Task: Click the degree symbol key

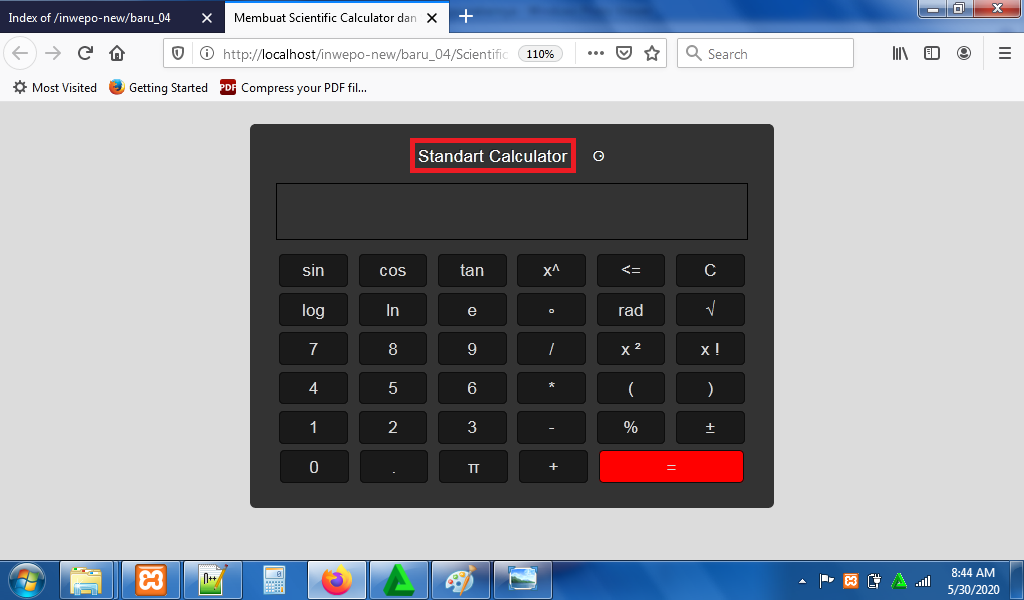Action: tap(551, 310)
